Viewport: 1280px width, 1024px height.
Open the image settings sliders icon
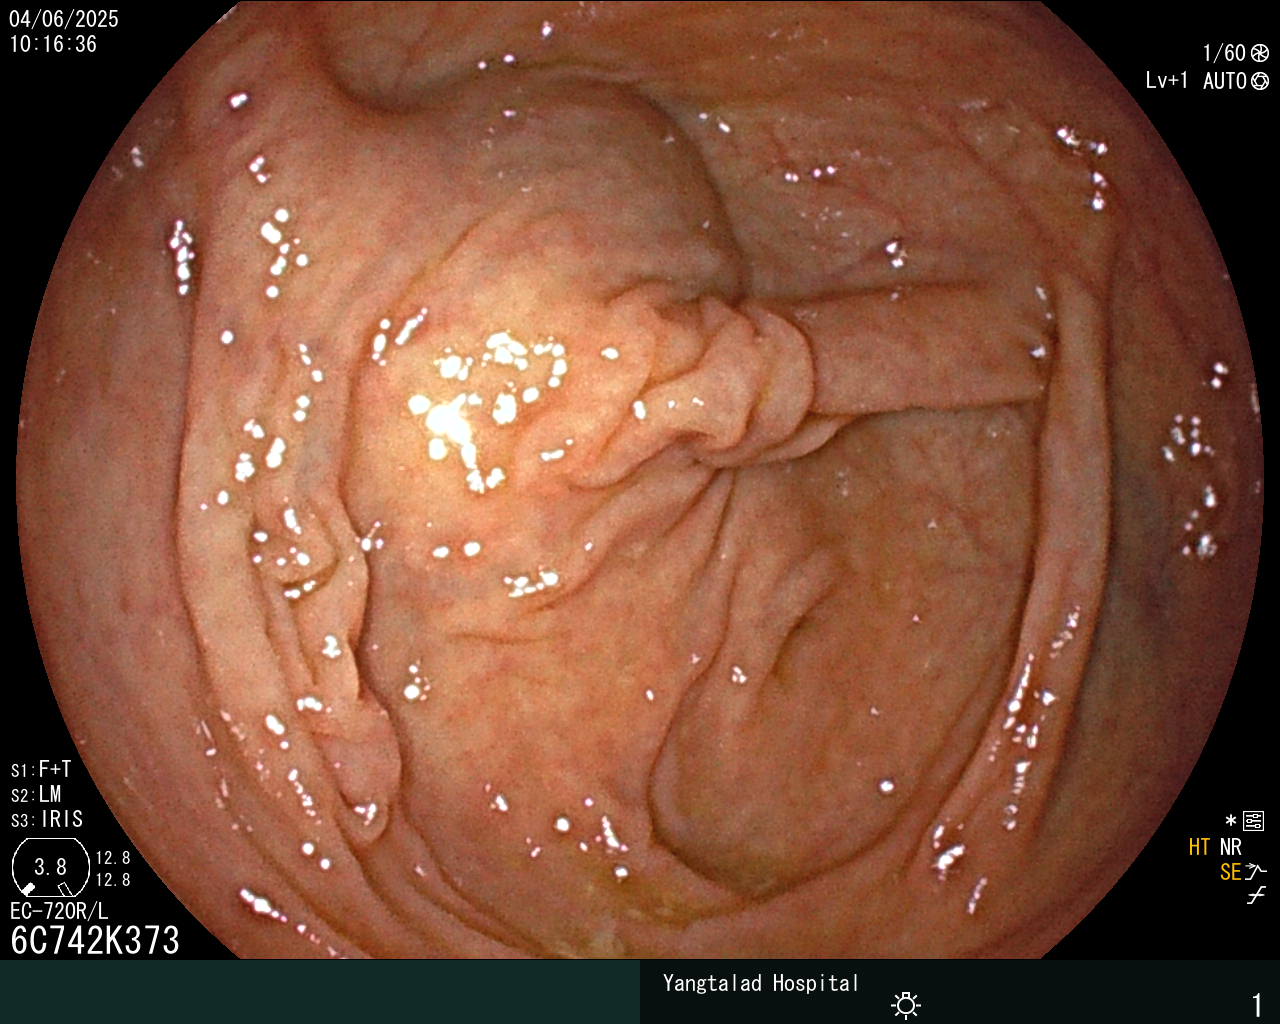[x=1253, y=822]
